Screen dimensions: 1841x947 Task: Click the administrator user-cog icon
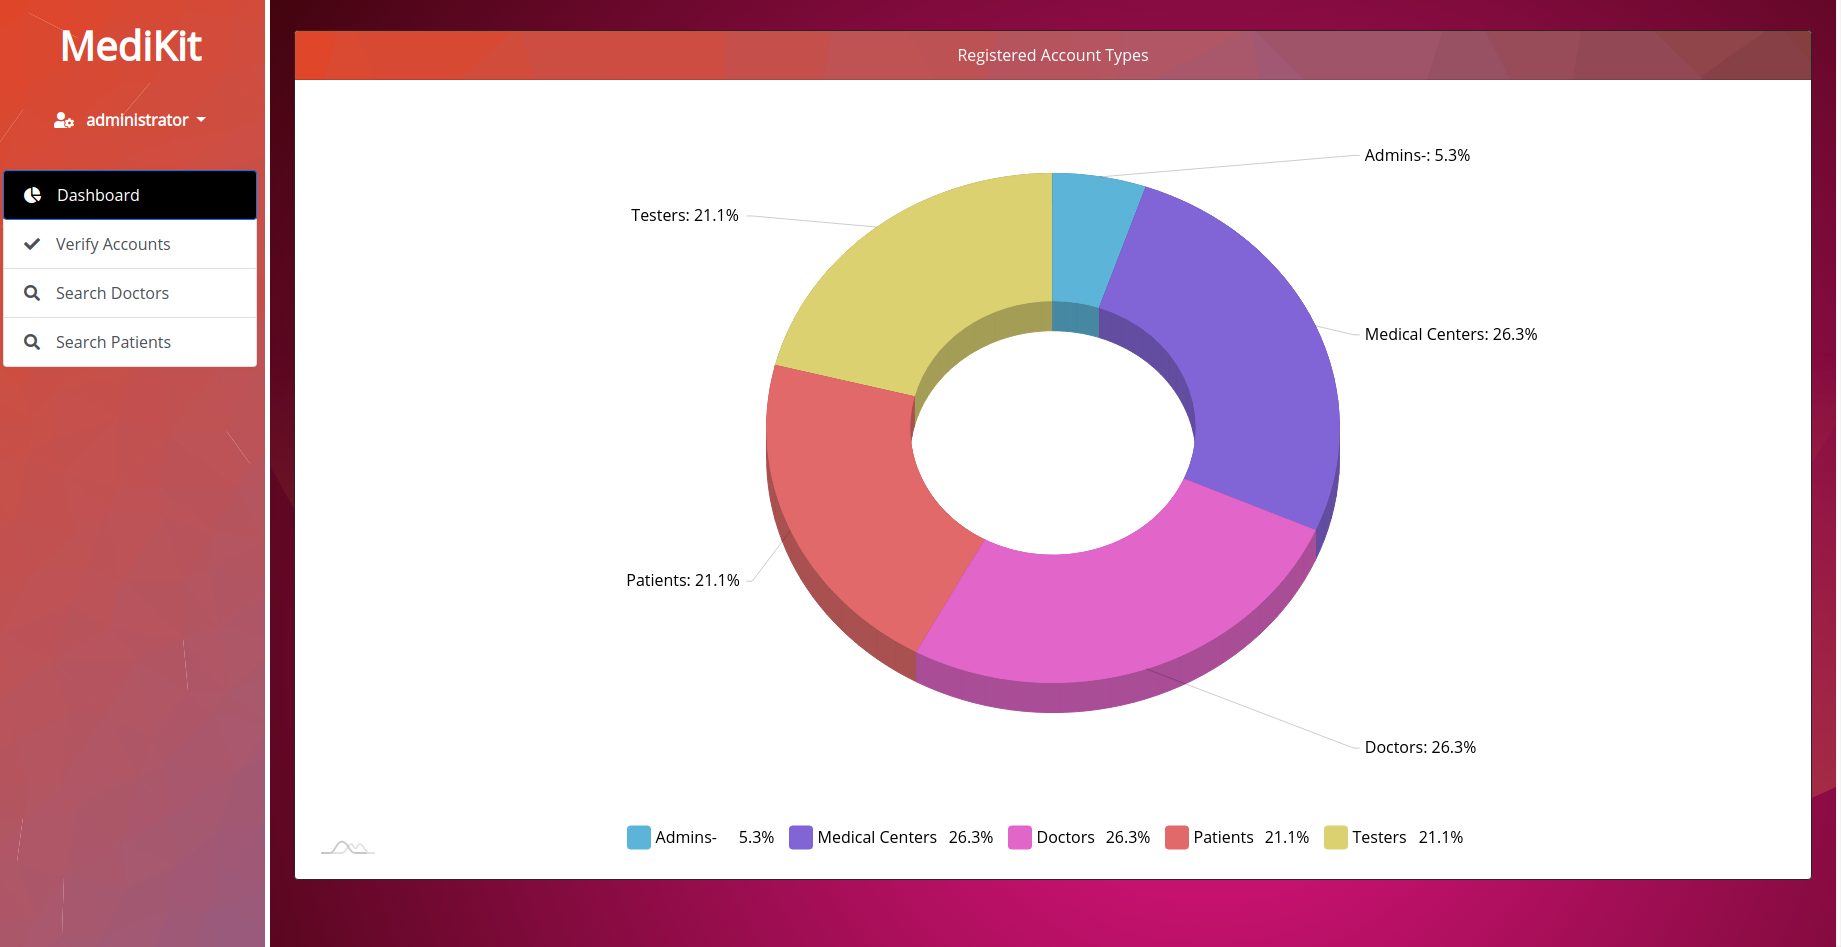[64, 120]
